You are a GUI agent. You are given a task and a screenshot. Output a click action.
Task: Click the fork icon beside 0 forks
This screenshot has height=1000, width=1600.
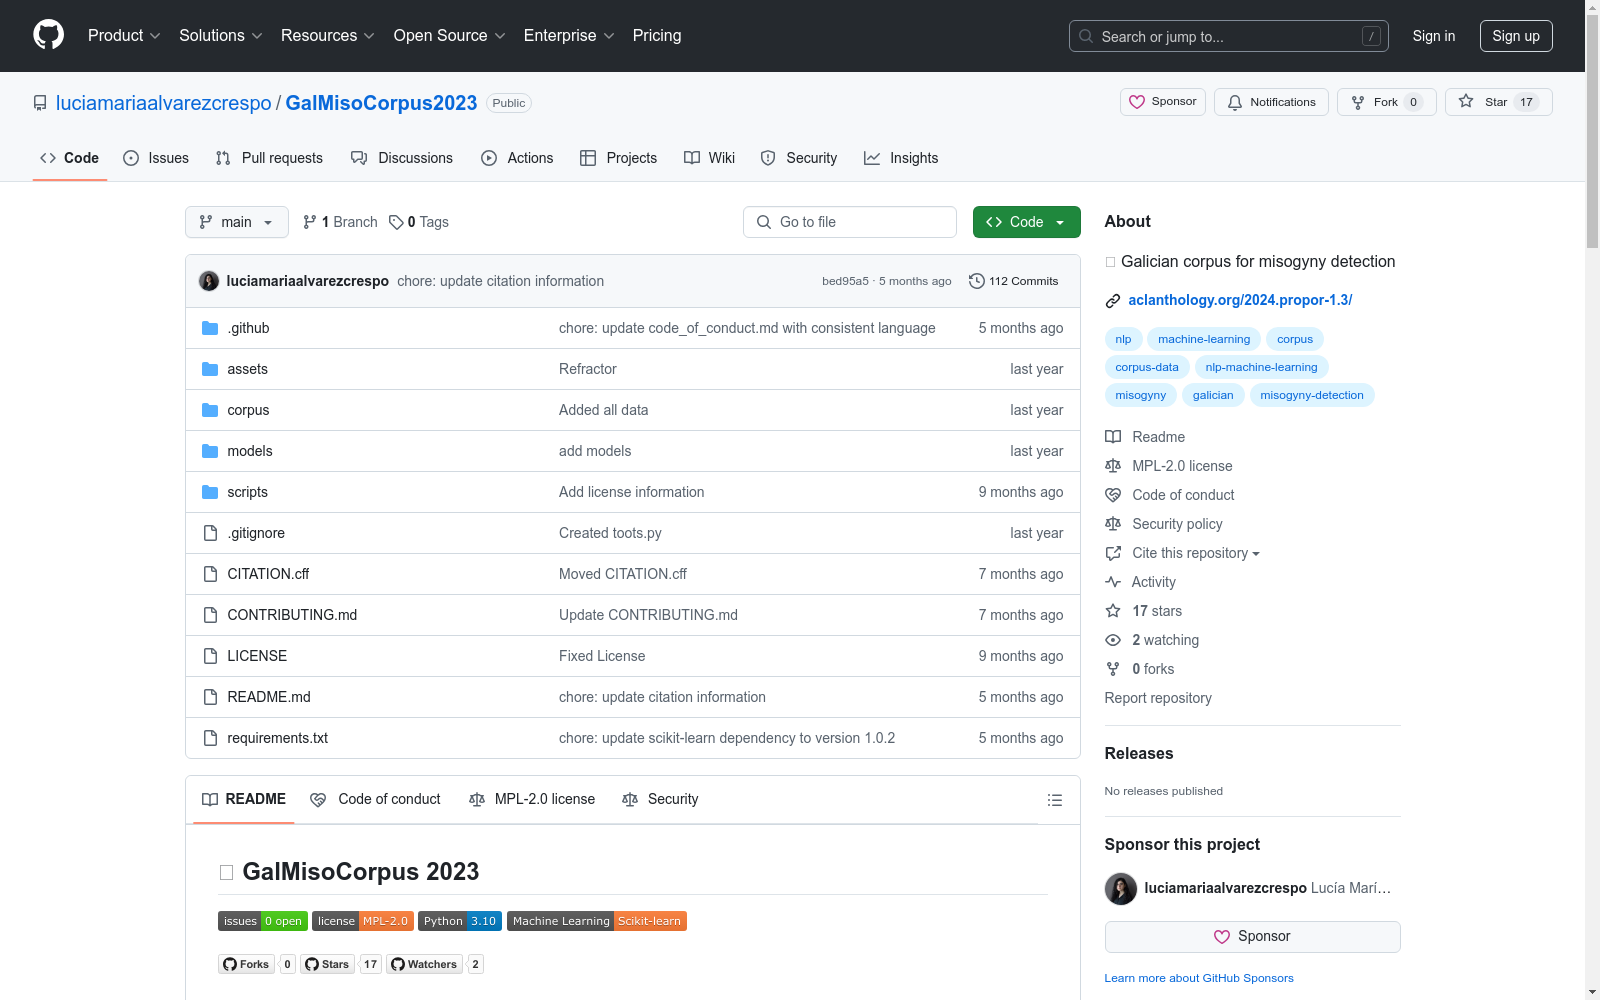(x=1113, y=669)
